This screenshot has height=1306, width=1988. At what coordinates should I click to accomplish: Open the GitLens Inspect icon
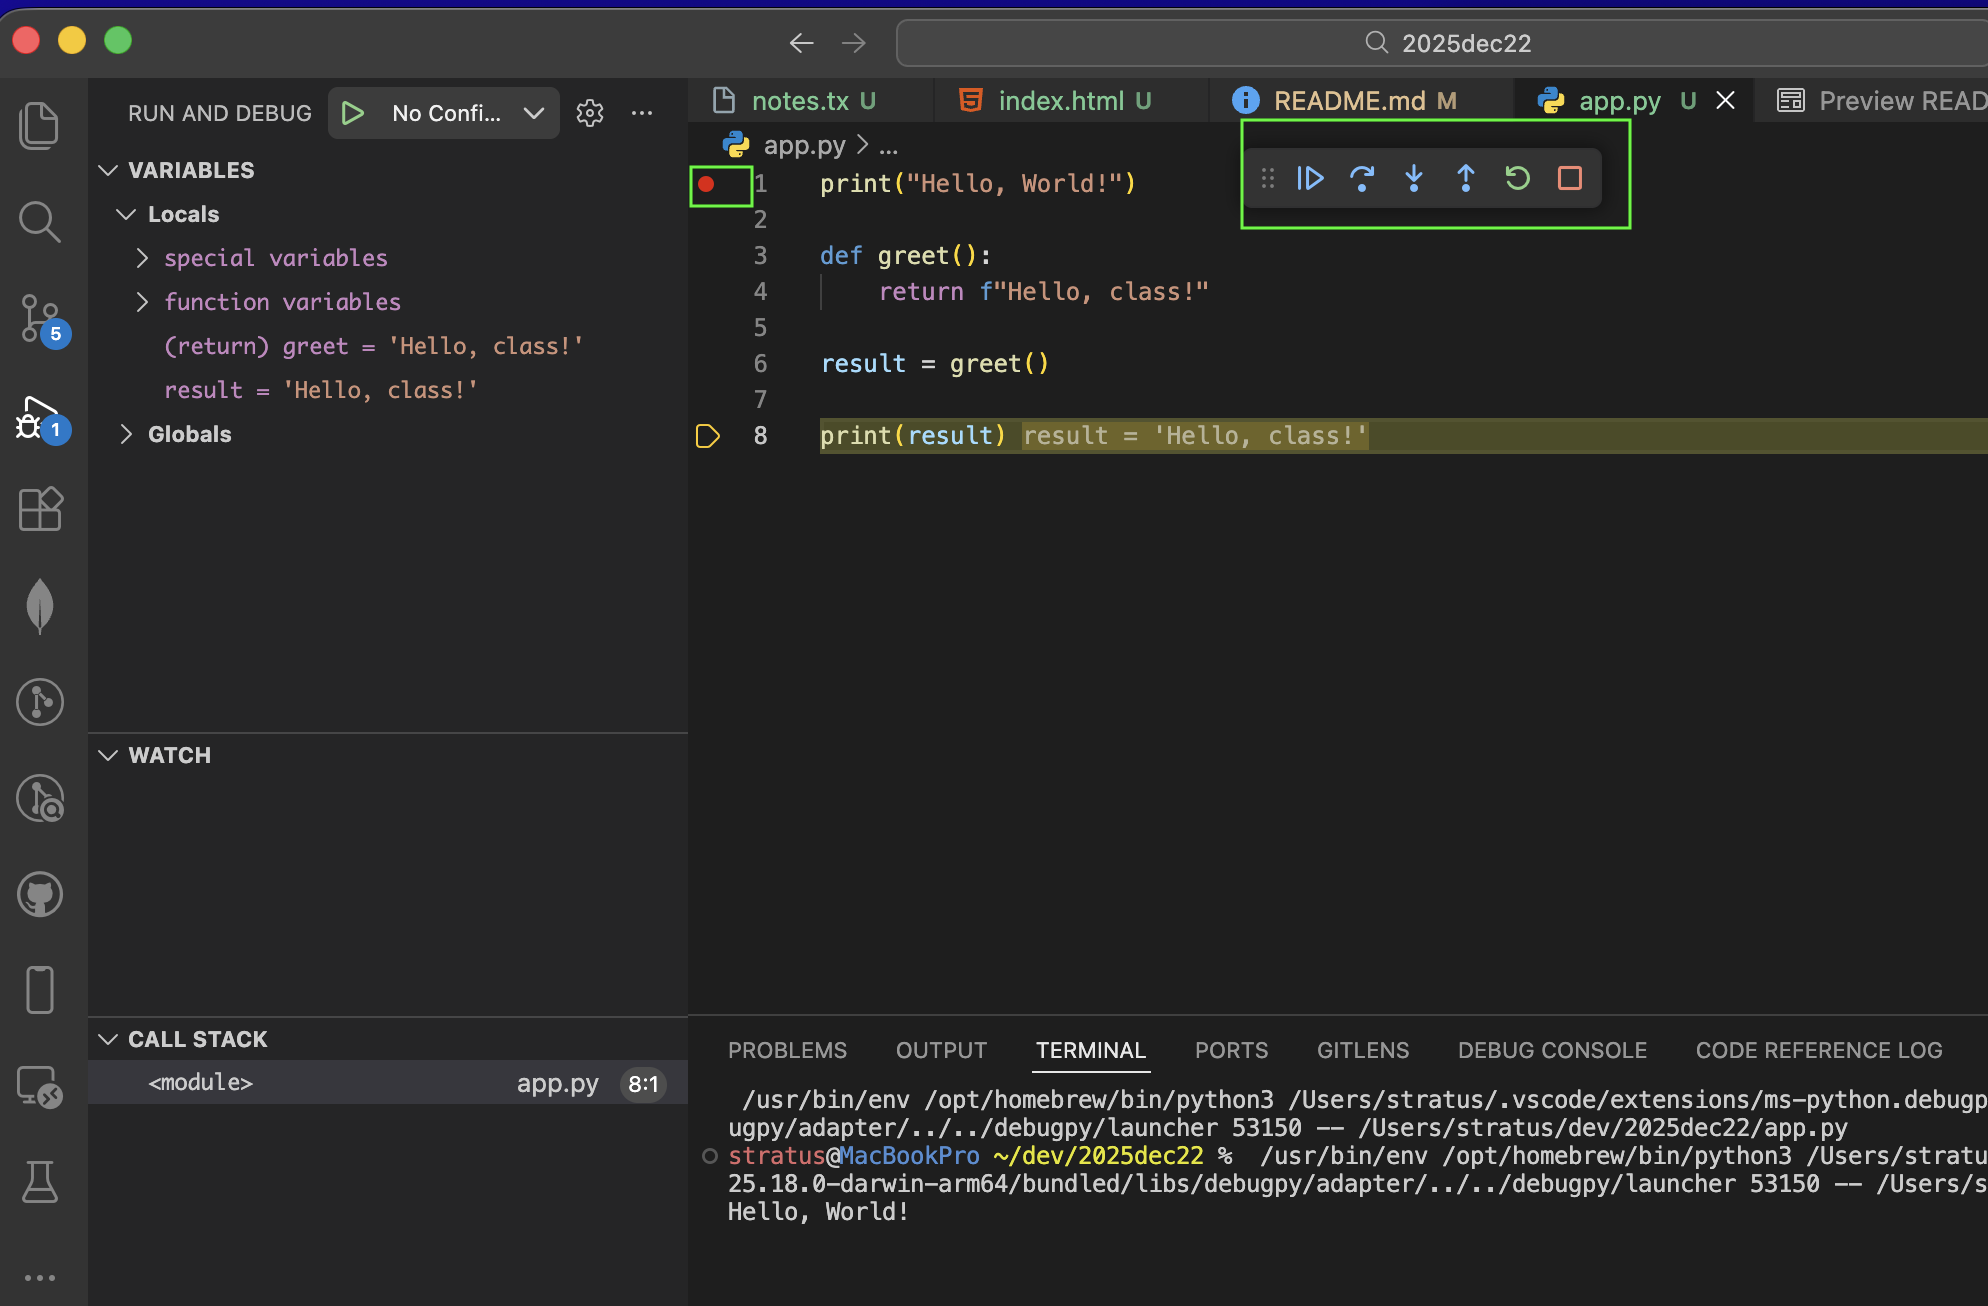40,798
